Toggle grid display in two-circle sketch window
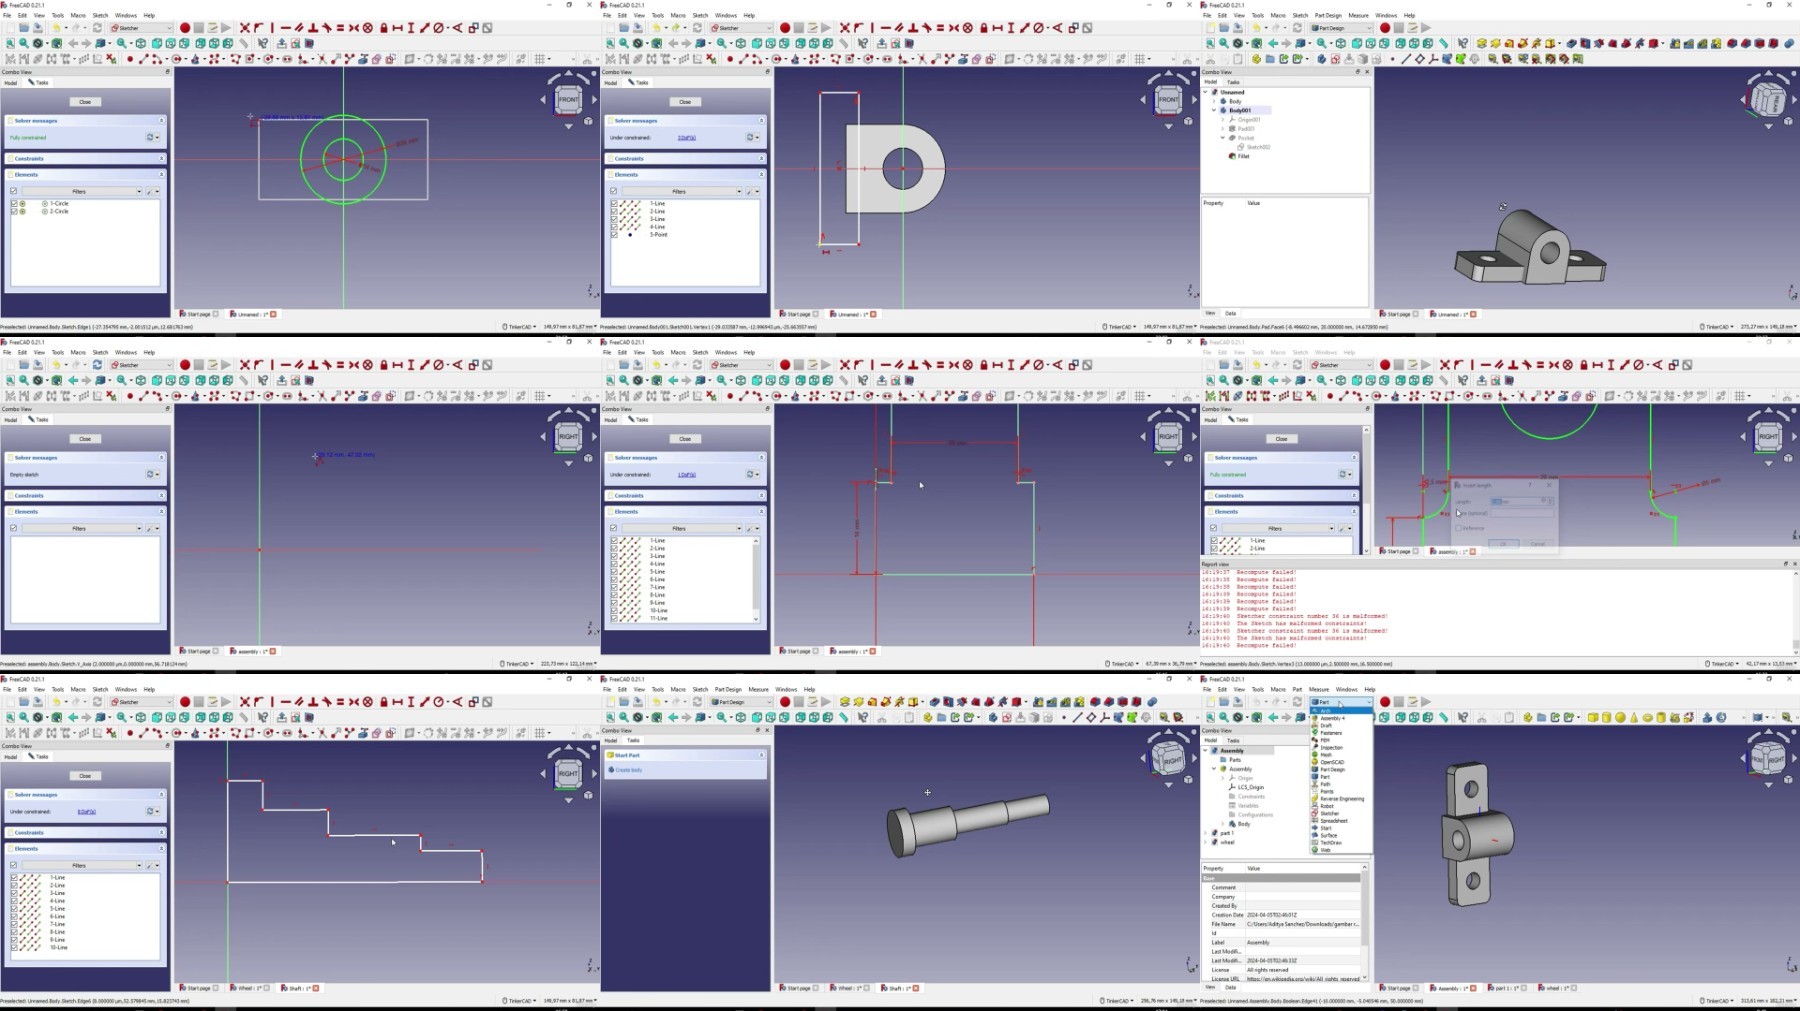The image size is (1800, 1011). click(539, 59)
